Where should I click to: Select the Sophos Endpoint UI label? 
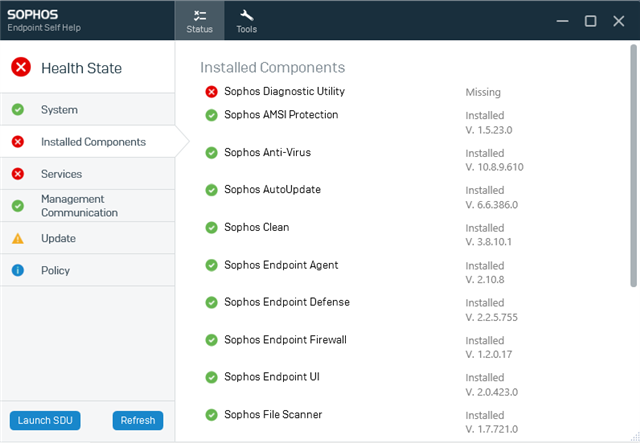272,377
